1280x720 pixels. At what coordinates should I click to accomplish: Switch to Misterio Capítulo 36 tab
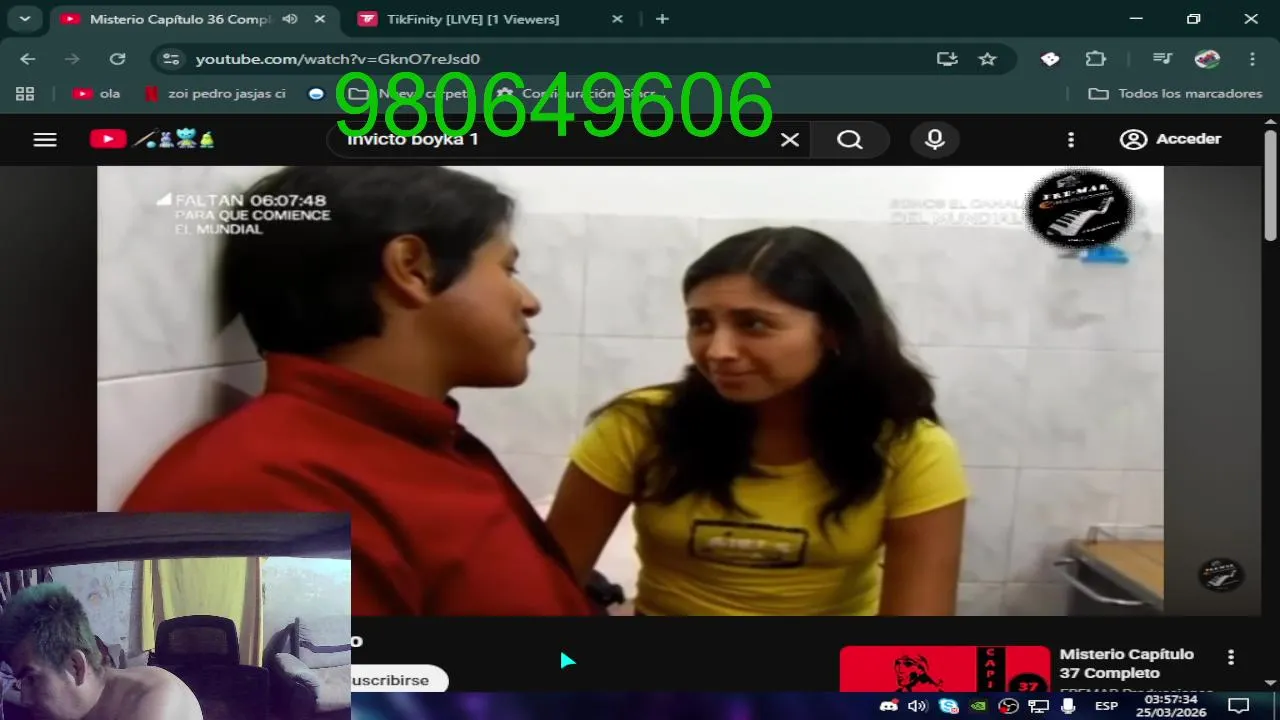click(180, 19)
